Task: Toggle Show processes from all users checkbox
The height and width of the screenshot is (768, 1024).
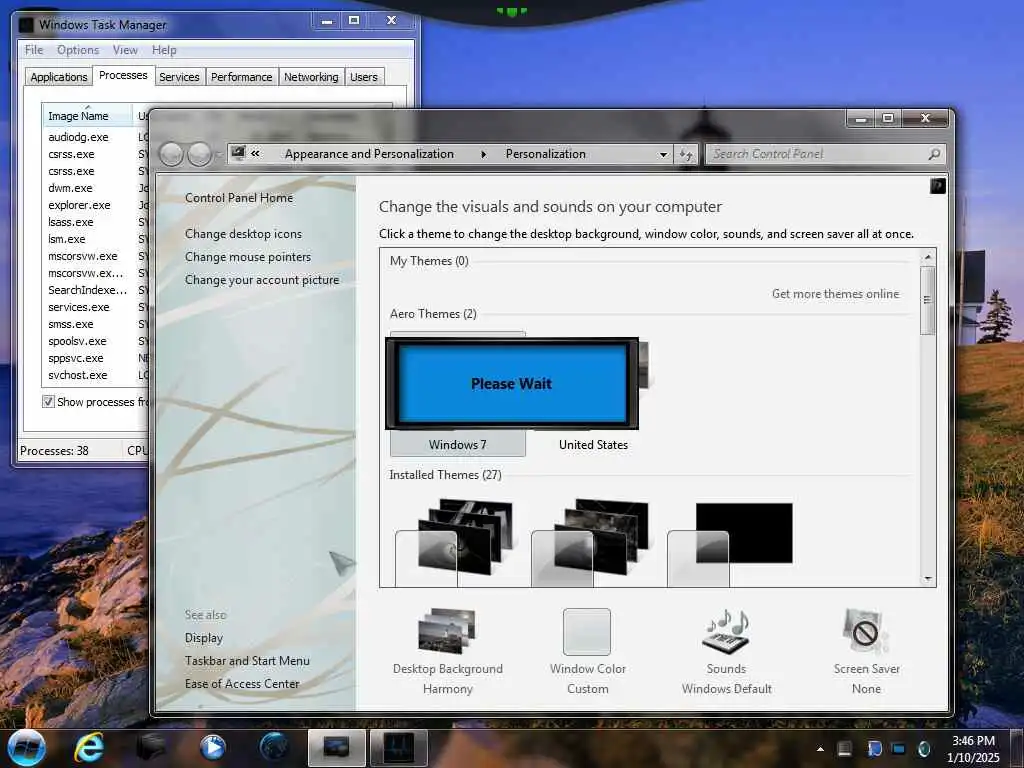Action: 48,401
